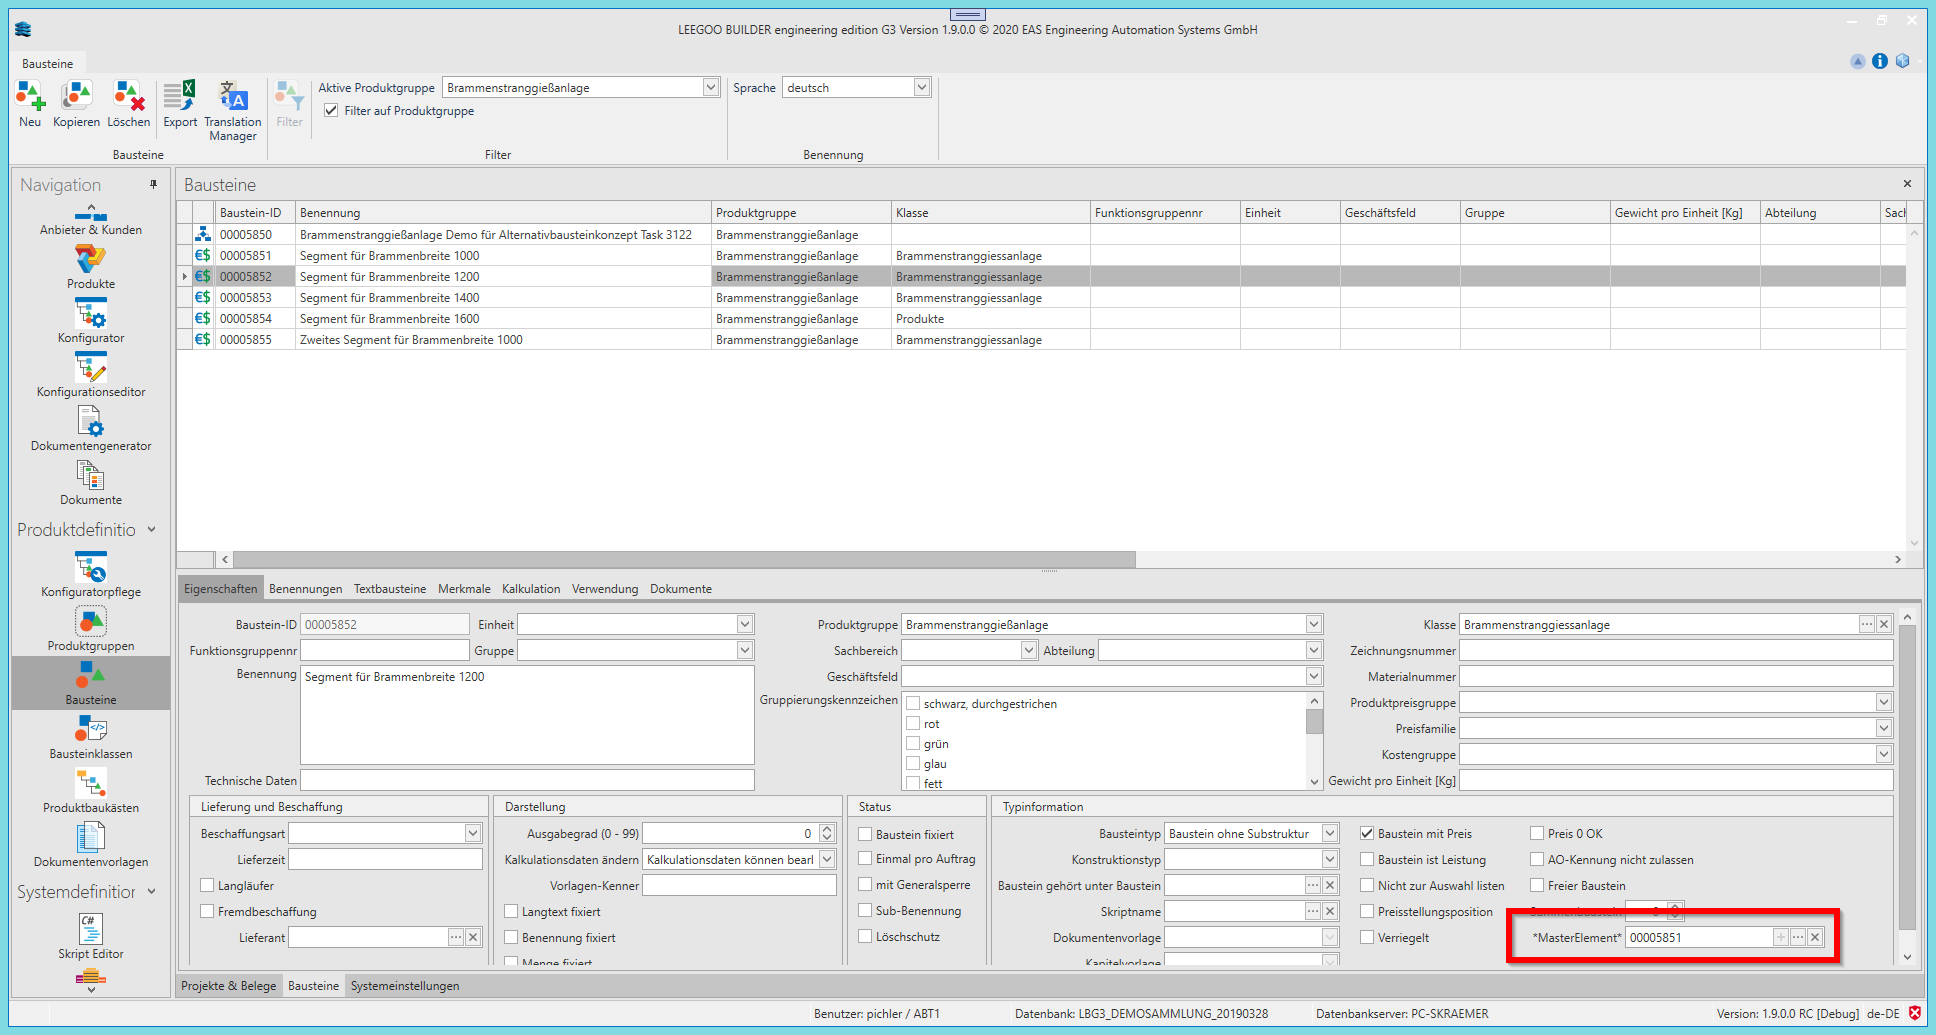The height and width of the screenshot is (1035, 1936).
Task: Click the info icon in title area
Action: (x=1880, y=61)
